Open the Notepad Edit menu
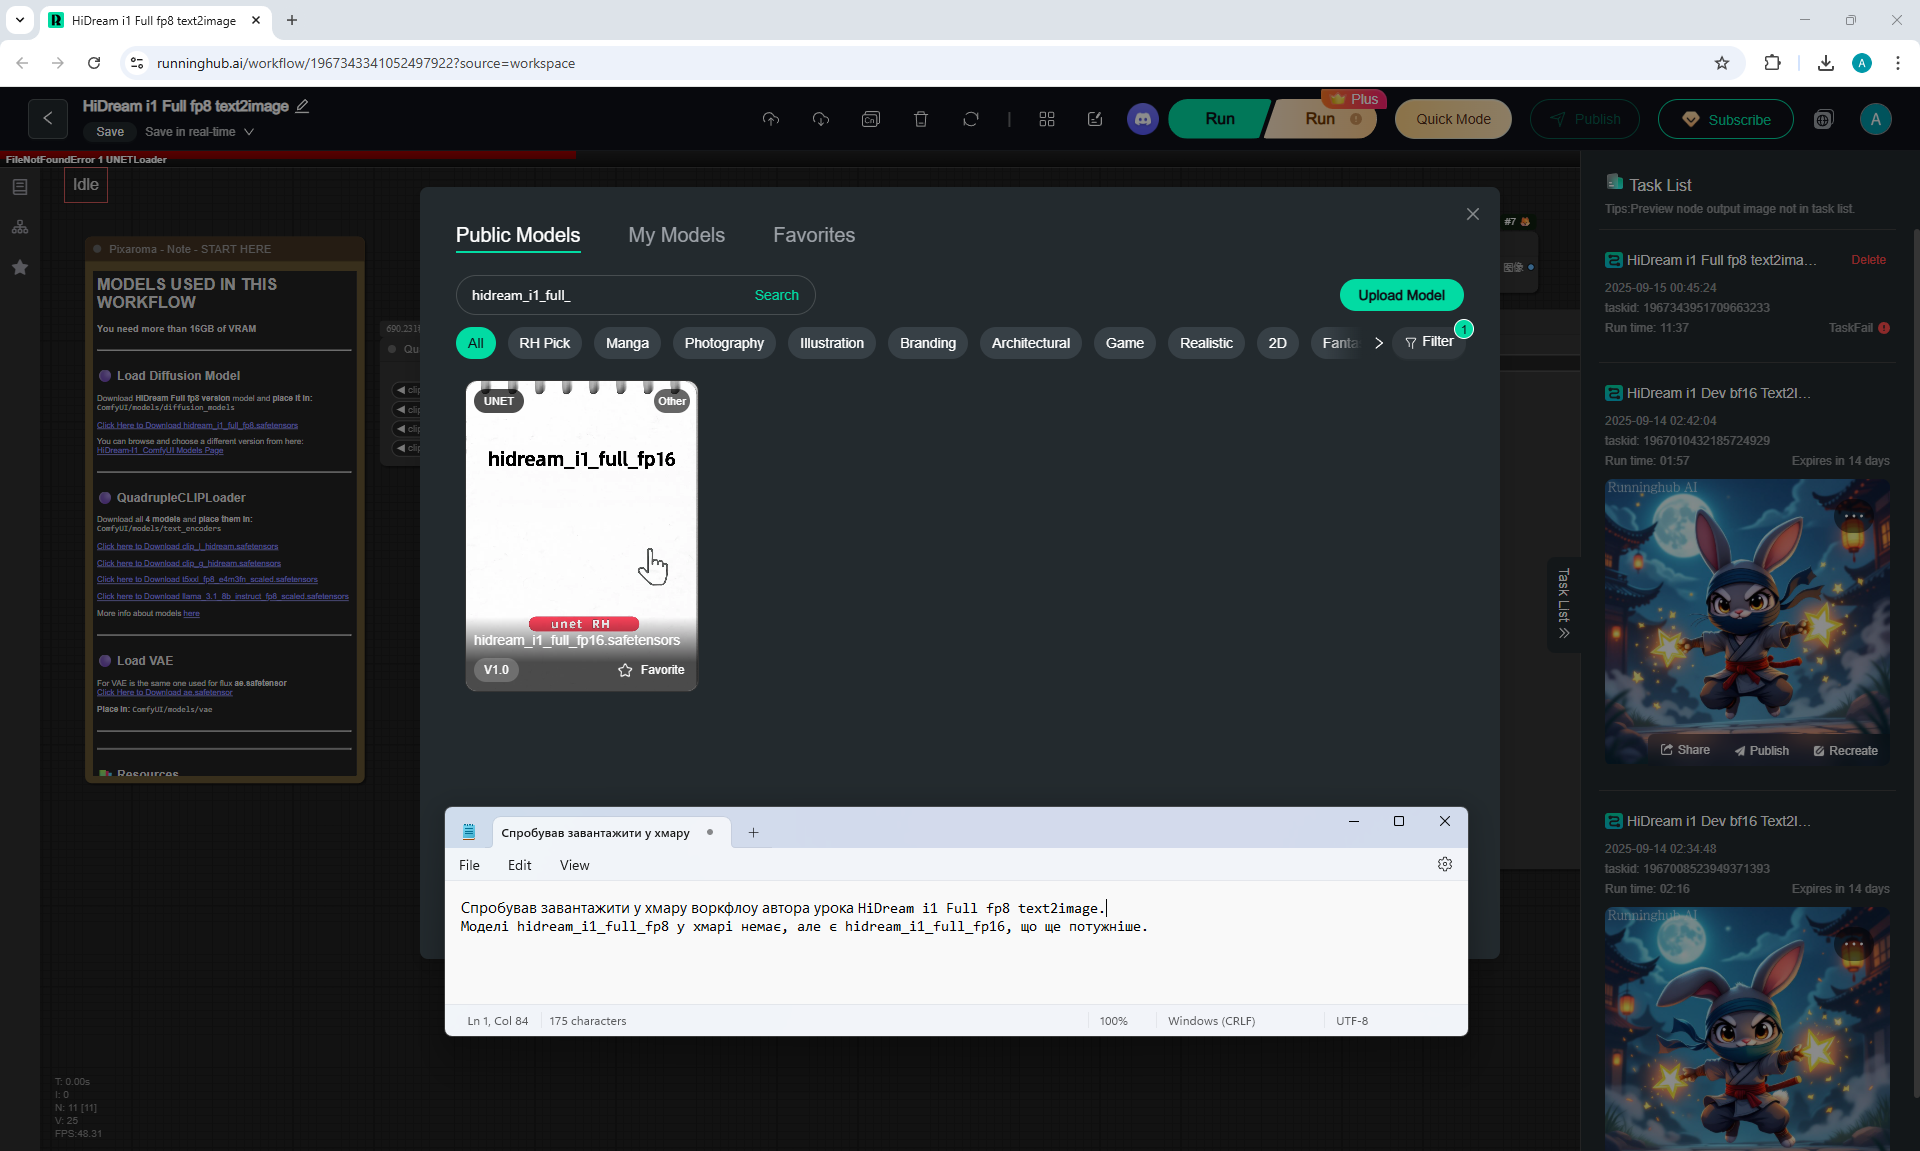Screen dimensions: 1920x1151 click(x=519, y=865)
